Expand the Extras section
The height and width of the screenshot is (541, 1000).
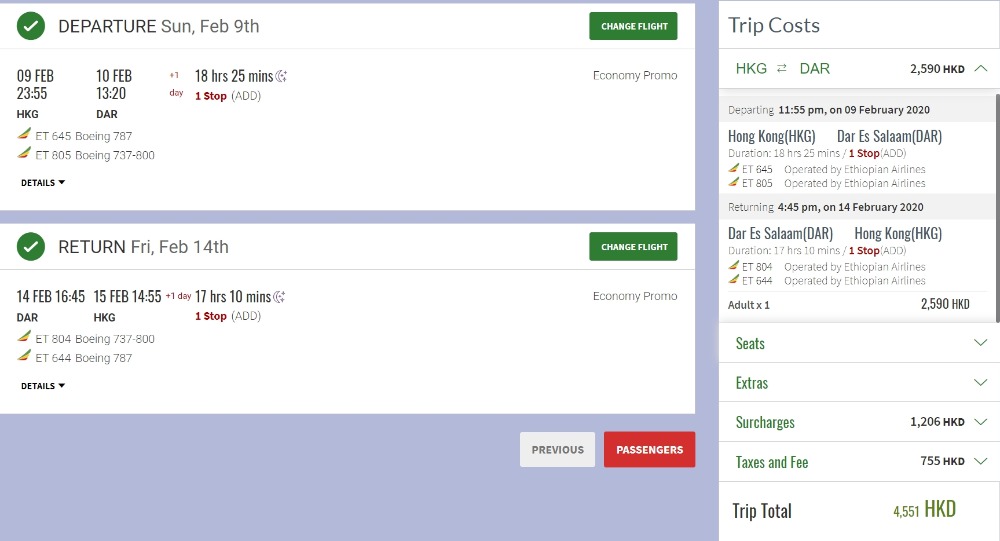point(980,382)
